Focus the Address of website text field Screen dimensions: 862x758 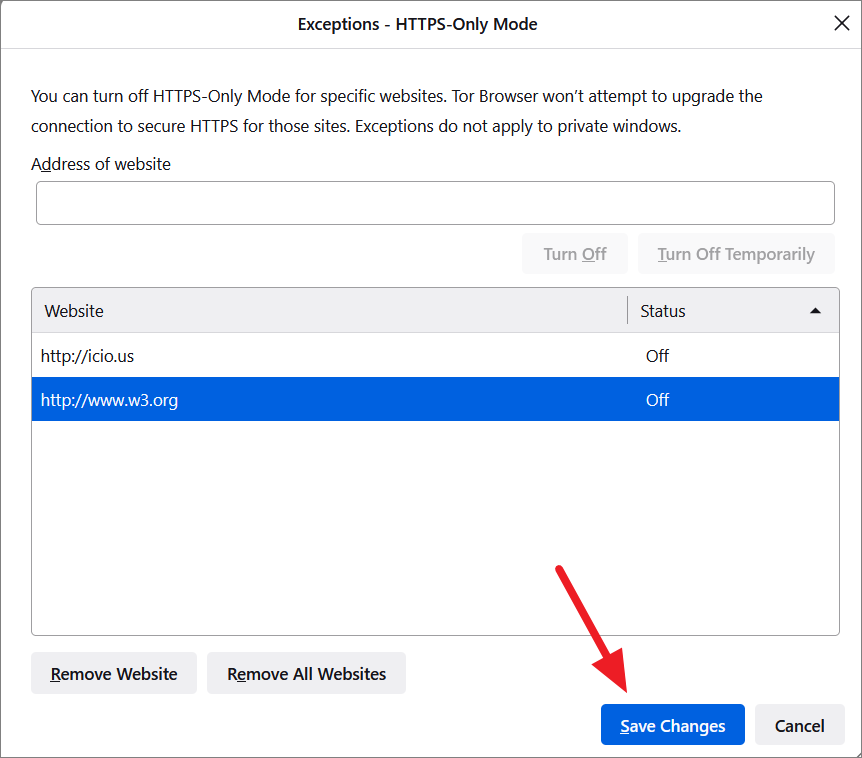coord(435,203)
